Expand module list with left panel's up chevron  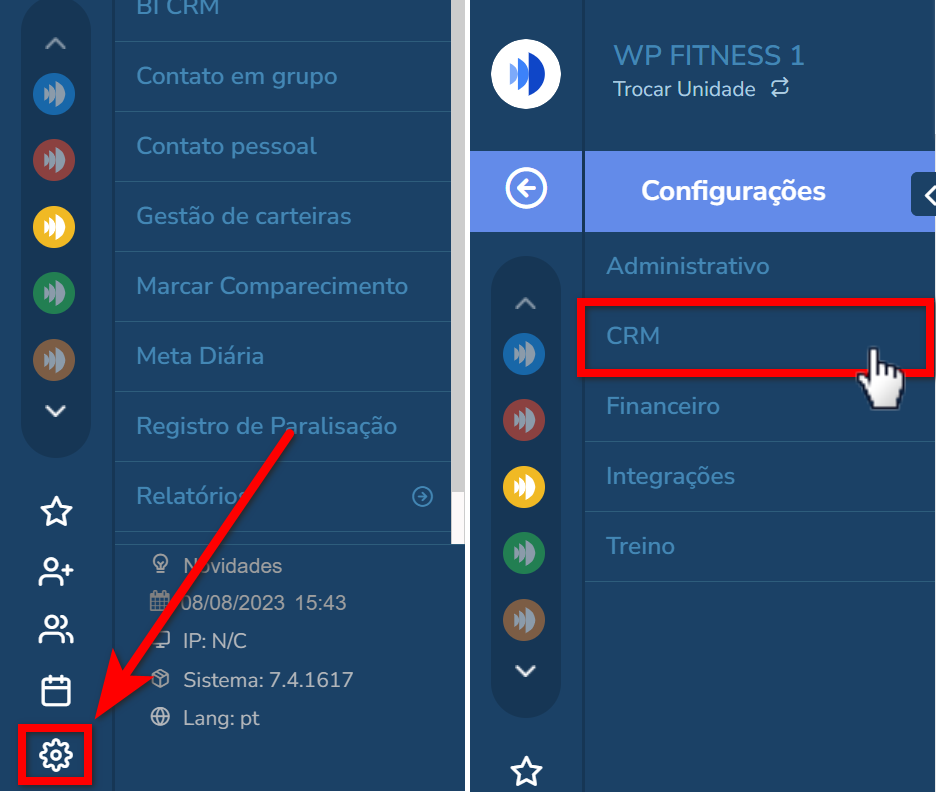click(56, 44)
